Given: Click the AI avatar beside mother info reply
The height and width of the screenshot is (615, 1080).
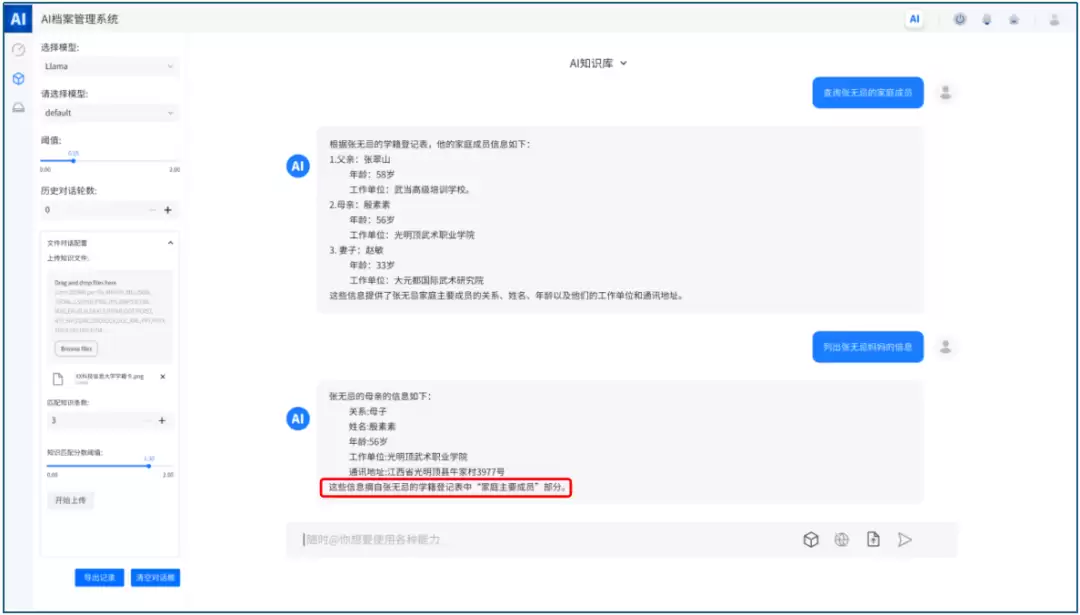Looking at the screenshot, I should (x=298, y=419).
